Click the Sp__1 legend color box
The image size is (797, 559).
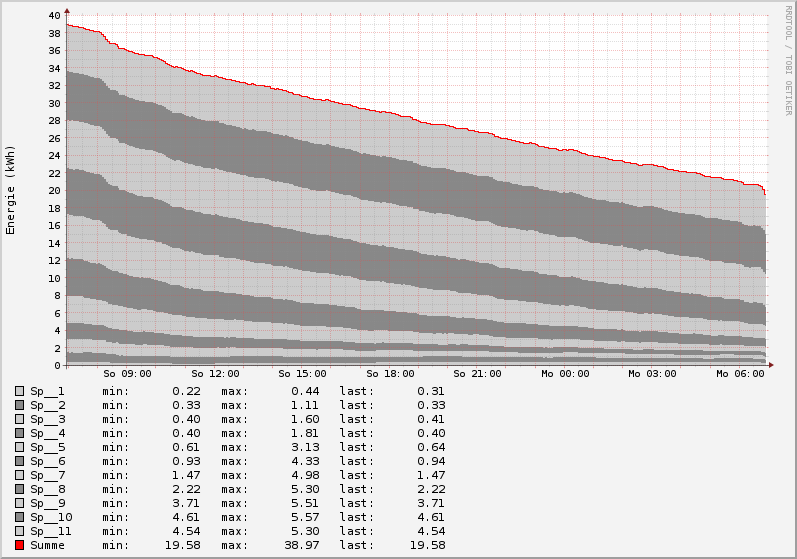pos(19,391)
